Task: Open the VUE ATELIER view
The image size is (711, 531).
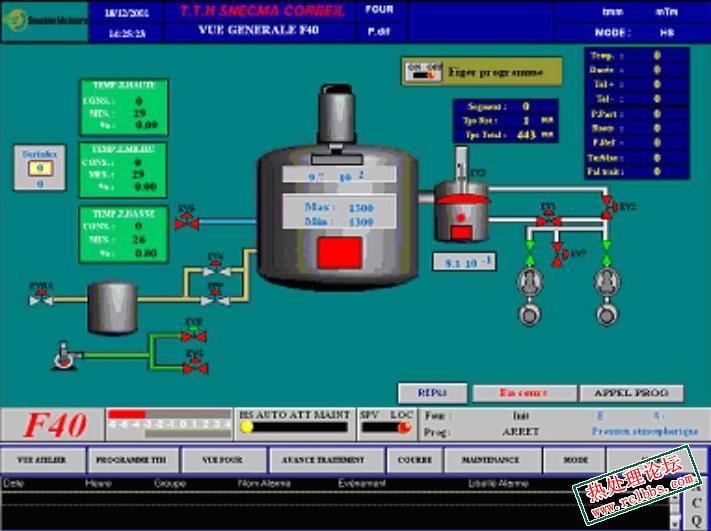Action: click(42, 460)
